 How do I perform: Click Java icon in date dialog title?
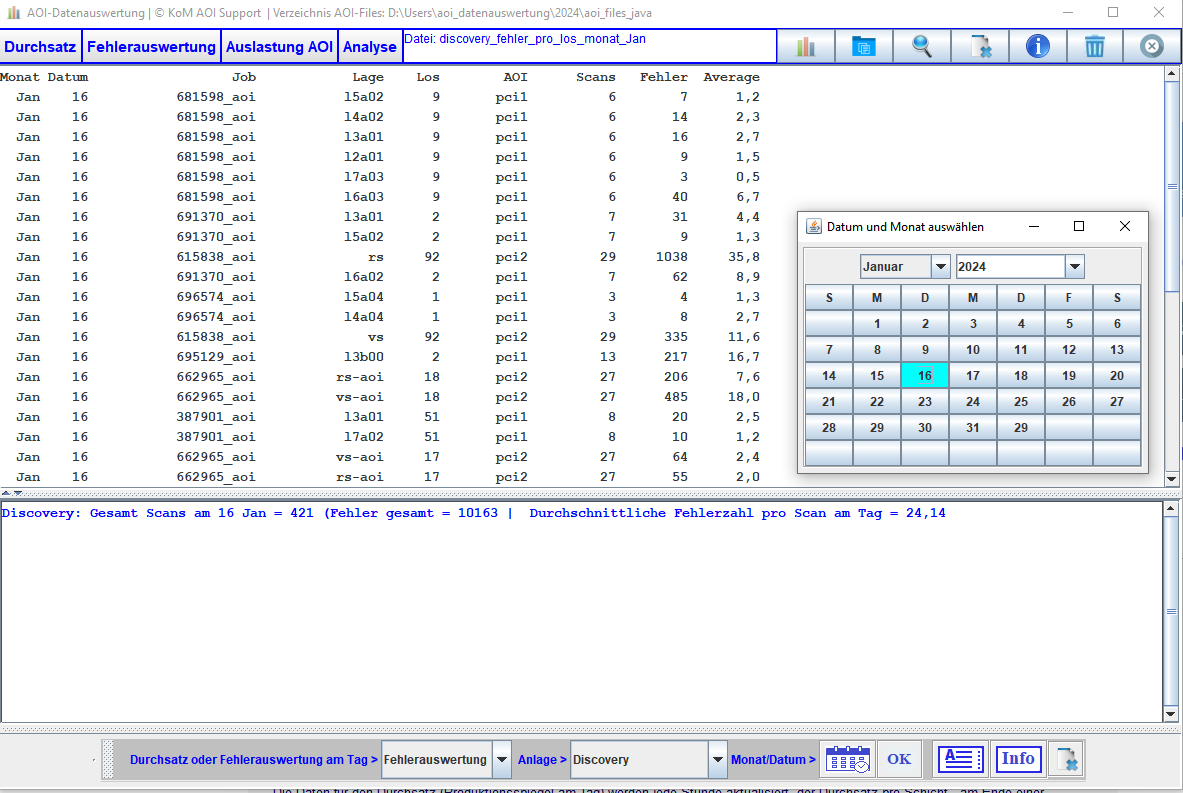pos(814,226)
